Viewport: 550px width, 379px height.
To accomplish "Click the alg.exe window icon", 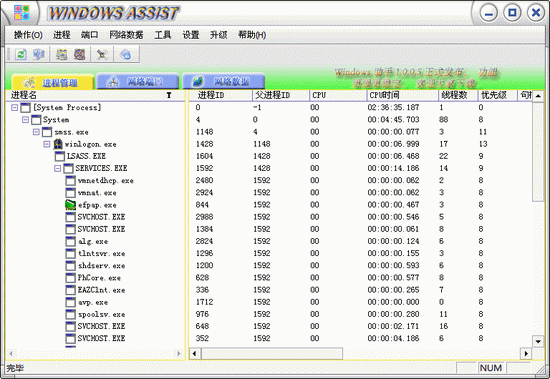I will click(x=71, y=241).
